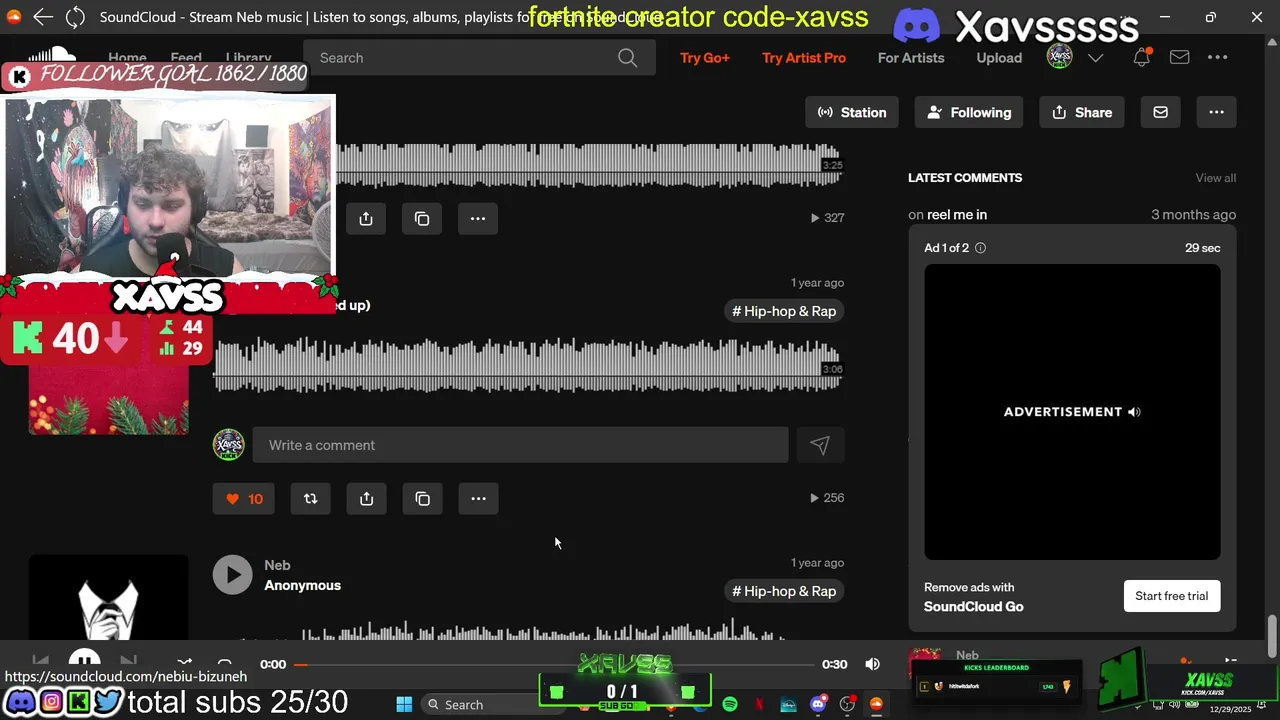The image size is (1280, 720).
Task: Open more options for the 327-play track
Action: click(x=478, y=219)
